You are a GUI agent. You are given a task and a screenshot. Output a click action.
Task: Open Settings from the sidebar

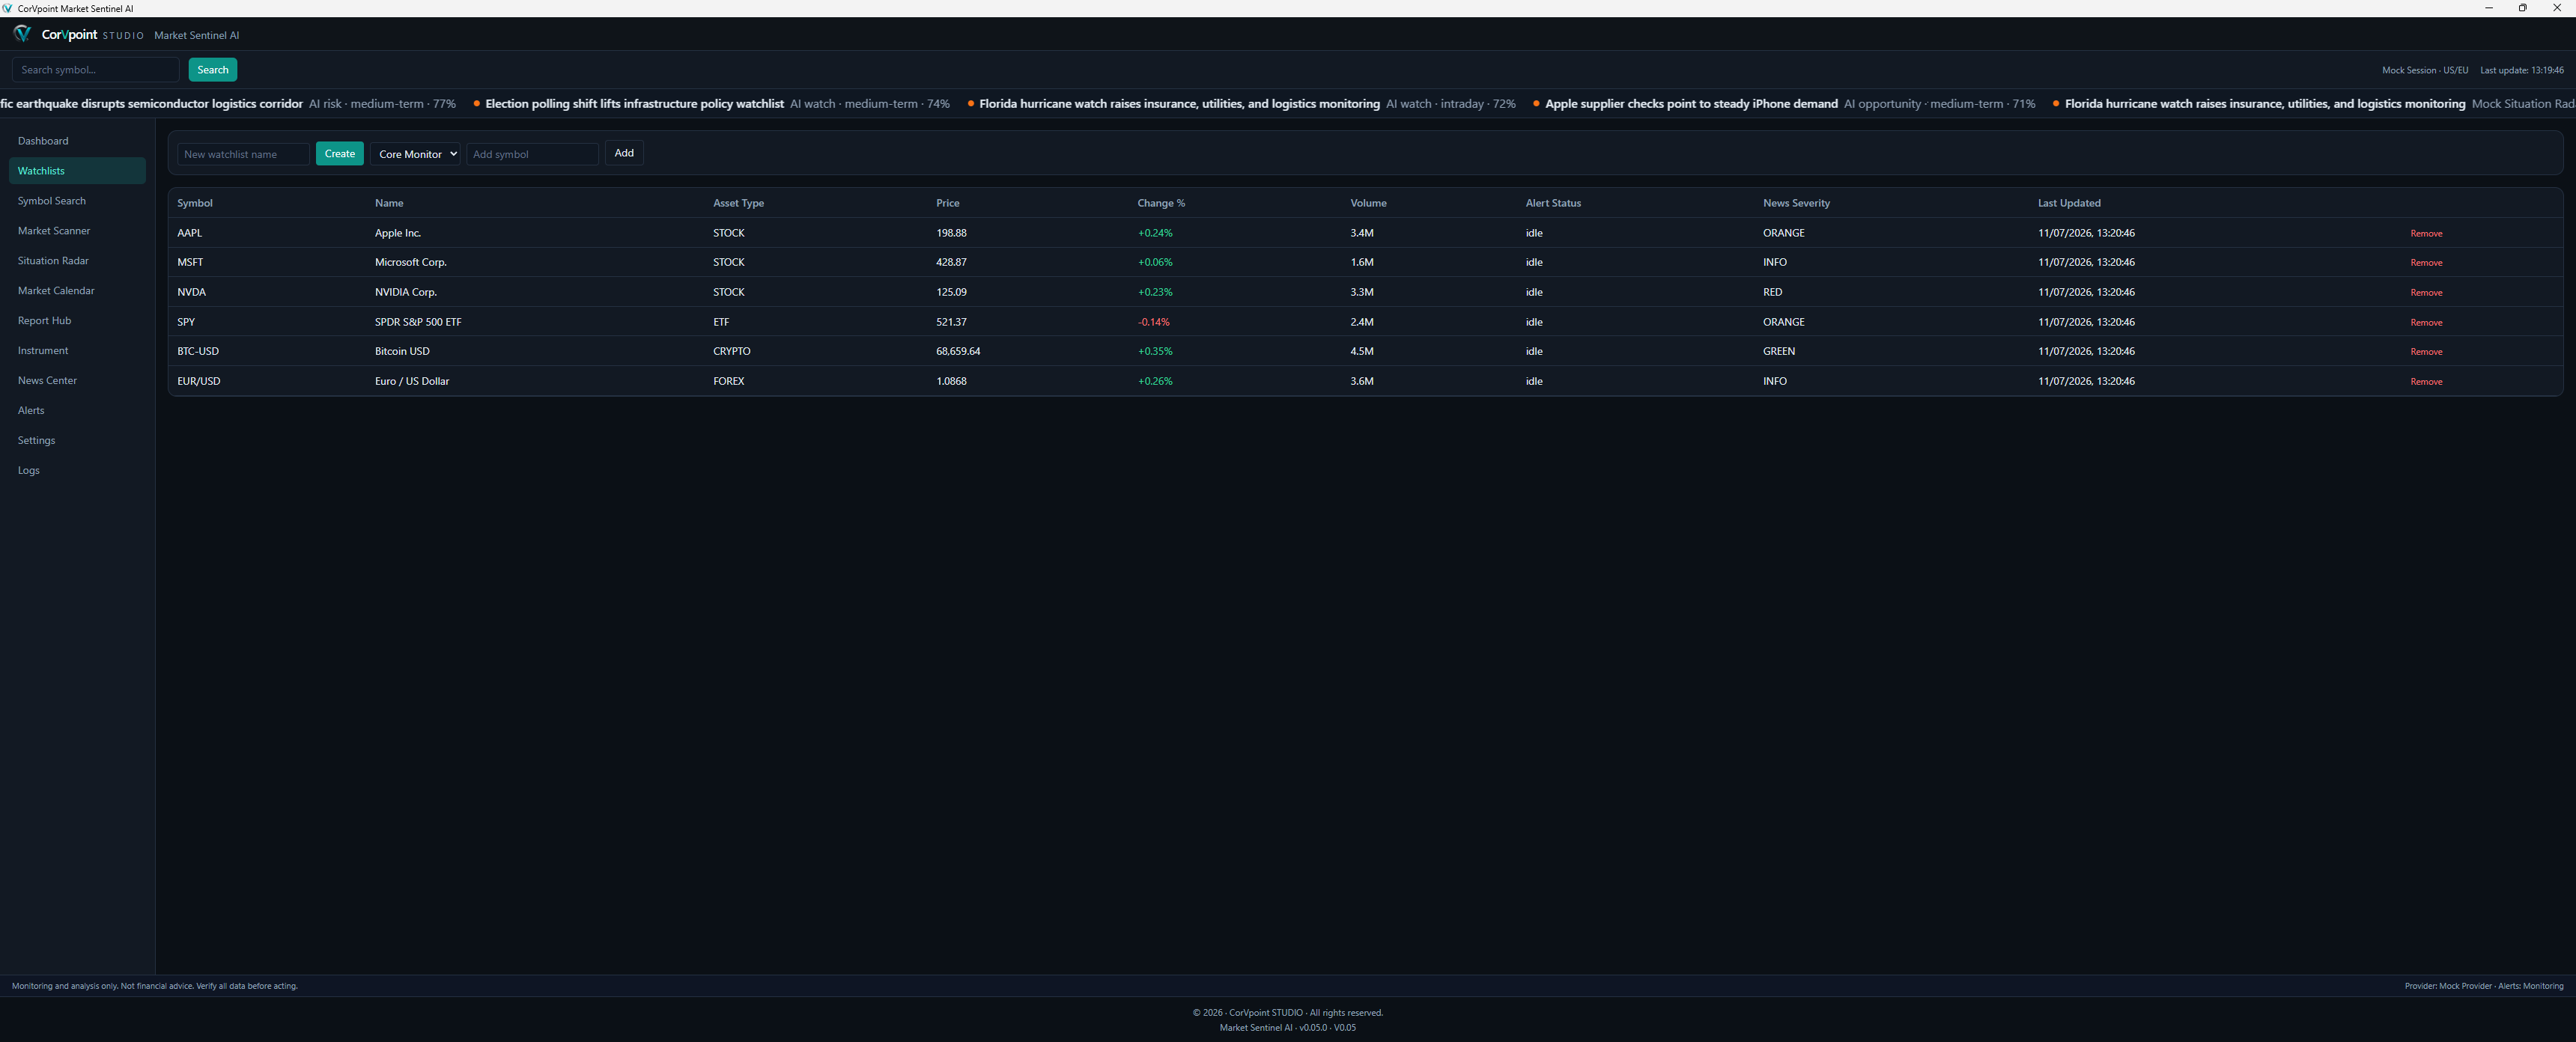tap(77, 441)
